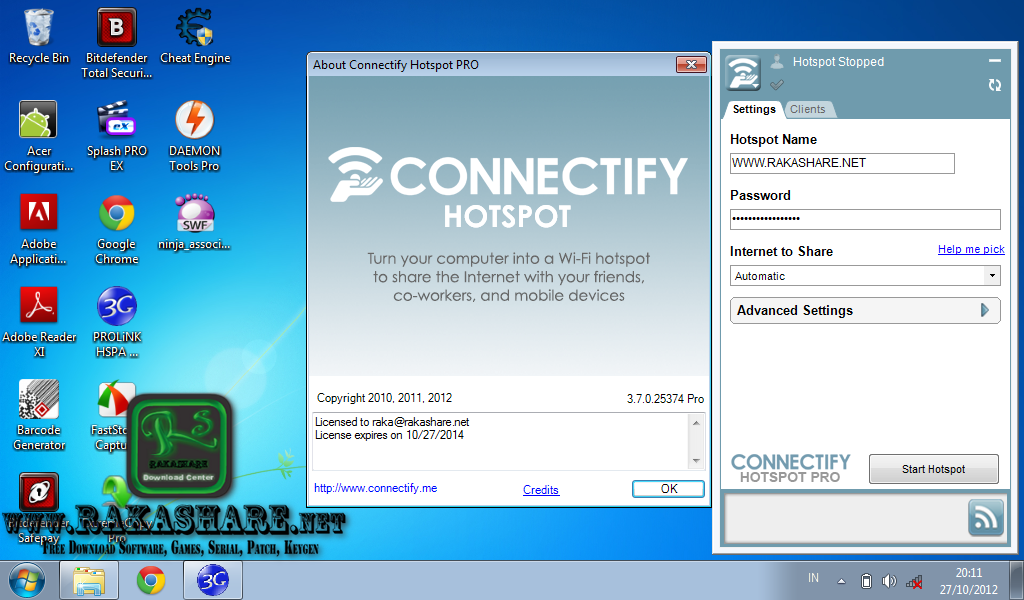Click the IN language indicator in taskbar
This screenshot has width=1024, height=600.
click(x=813, y=578)
